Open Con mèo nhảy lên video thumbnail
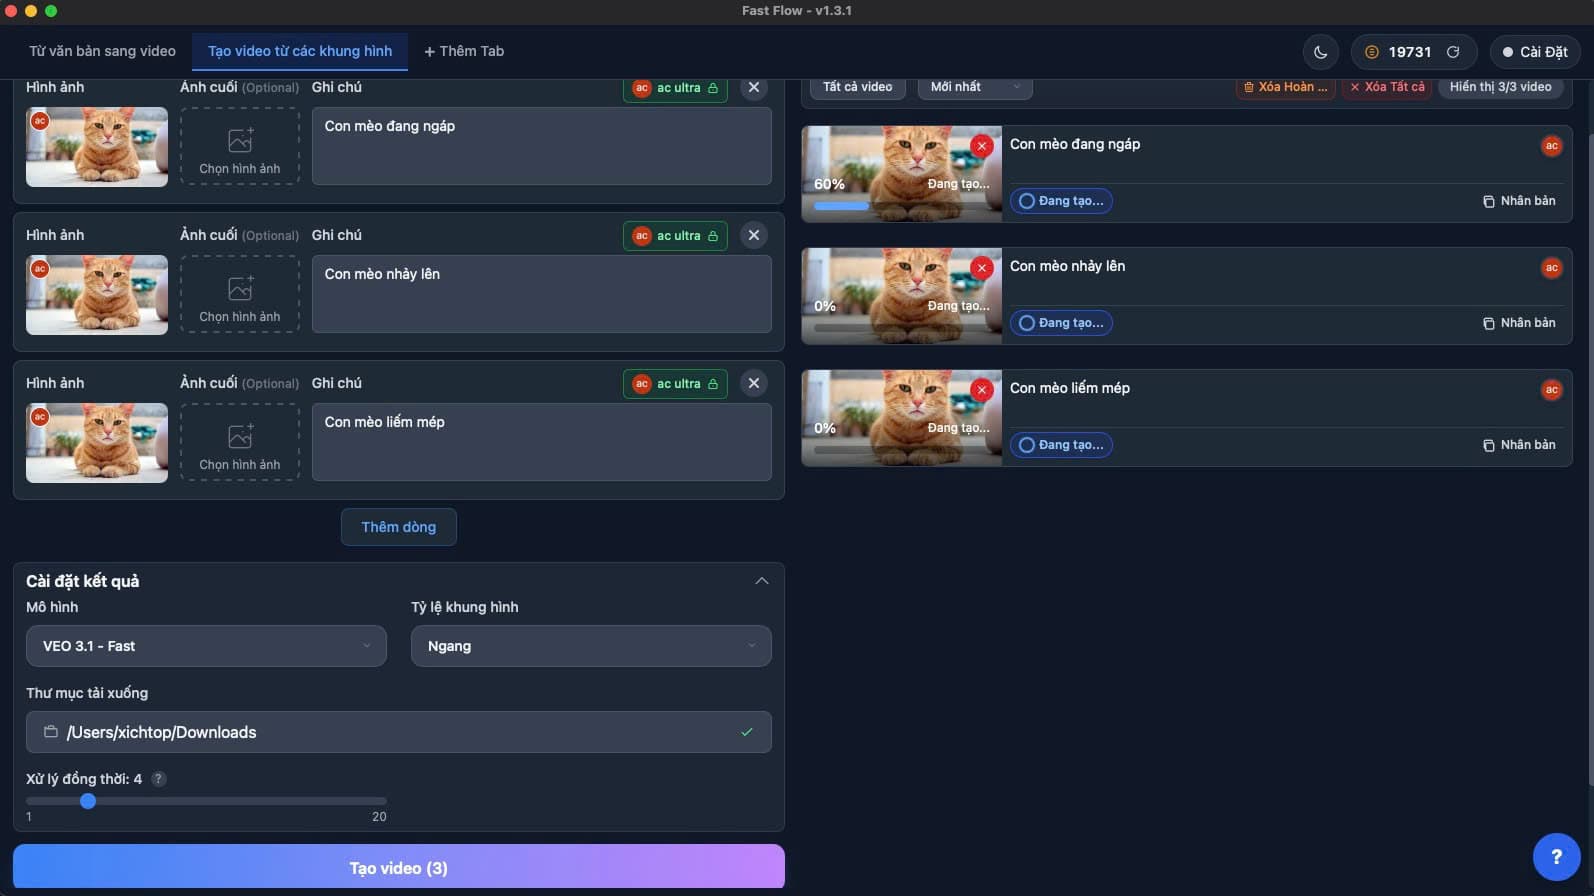 coord(902,296)
